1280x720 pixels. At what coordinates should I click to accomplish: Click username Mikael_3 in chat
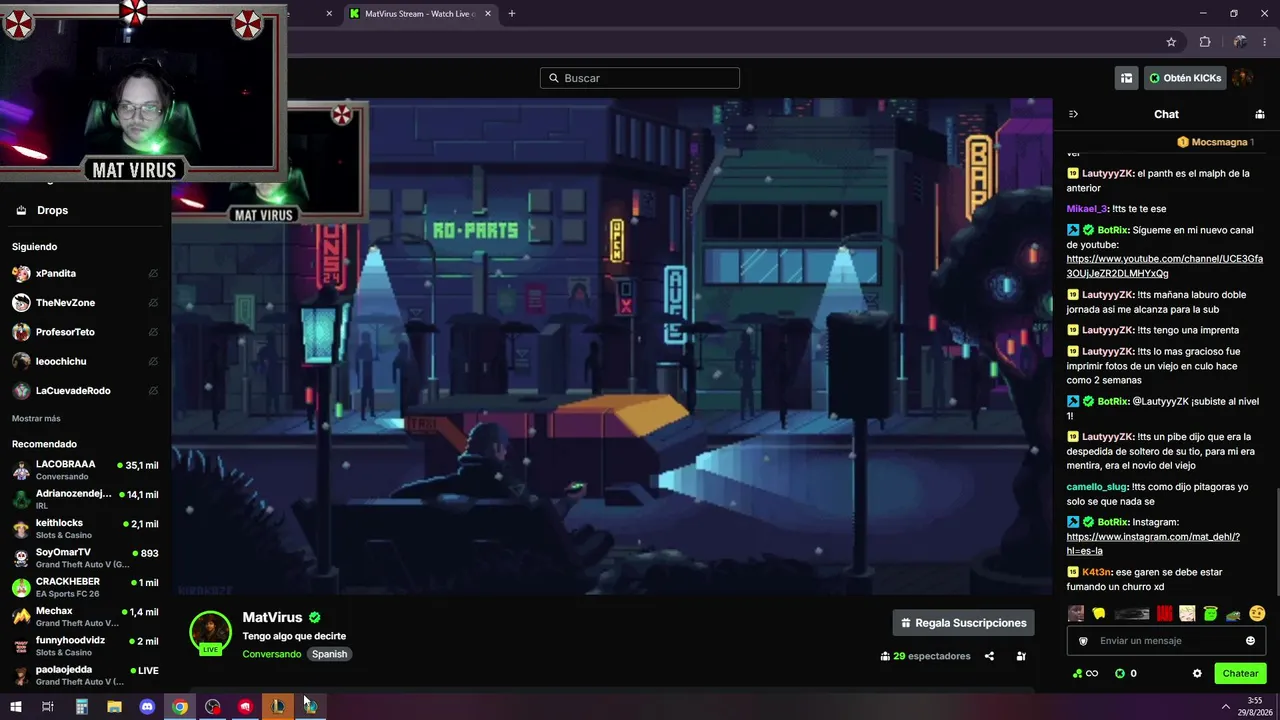click(x=1087, y=209)
